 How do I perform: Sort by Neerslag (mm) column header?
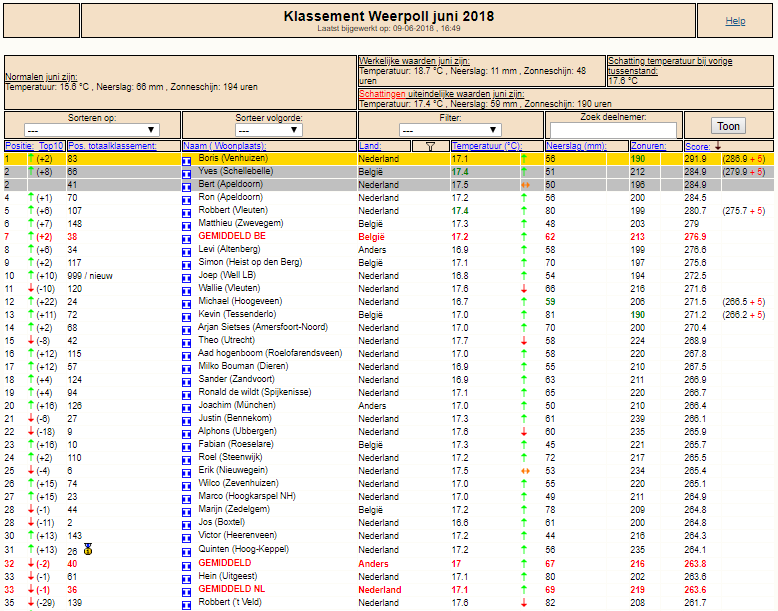[580, 146]
